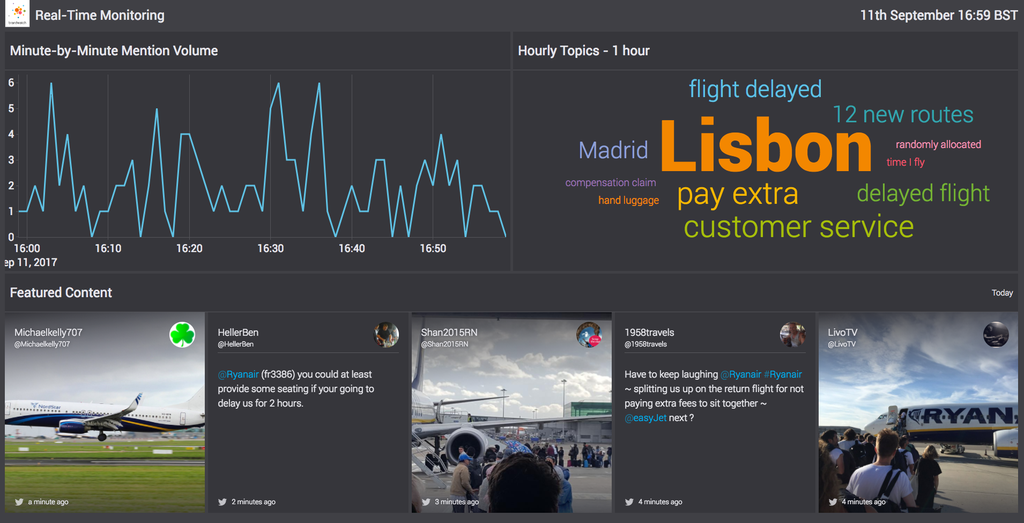The image size is (1024, 523).
Task: Open LivoTV's profile avatar
Action: click(x=995, y=335)
